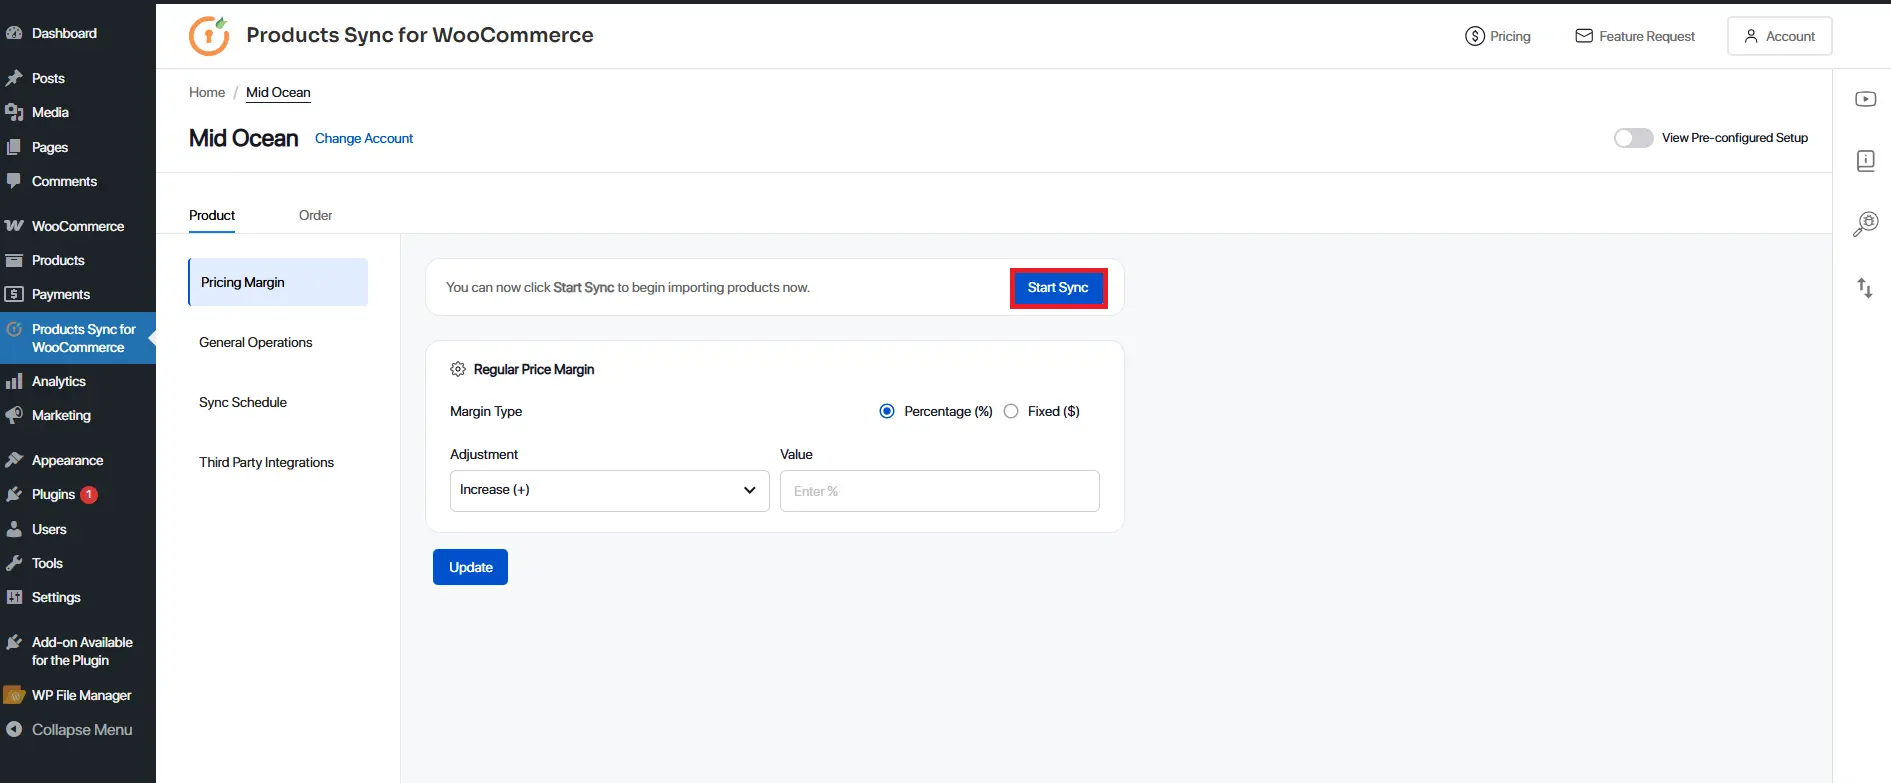The image size is (1891, 783).
Task: Open the Adjustment Increase (+) dropdown
Action: (610, 491)
